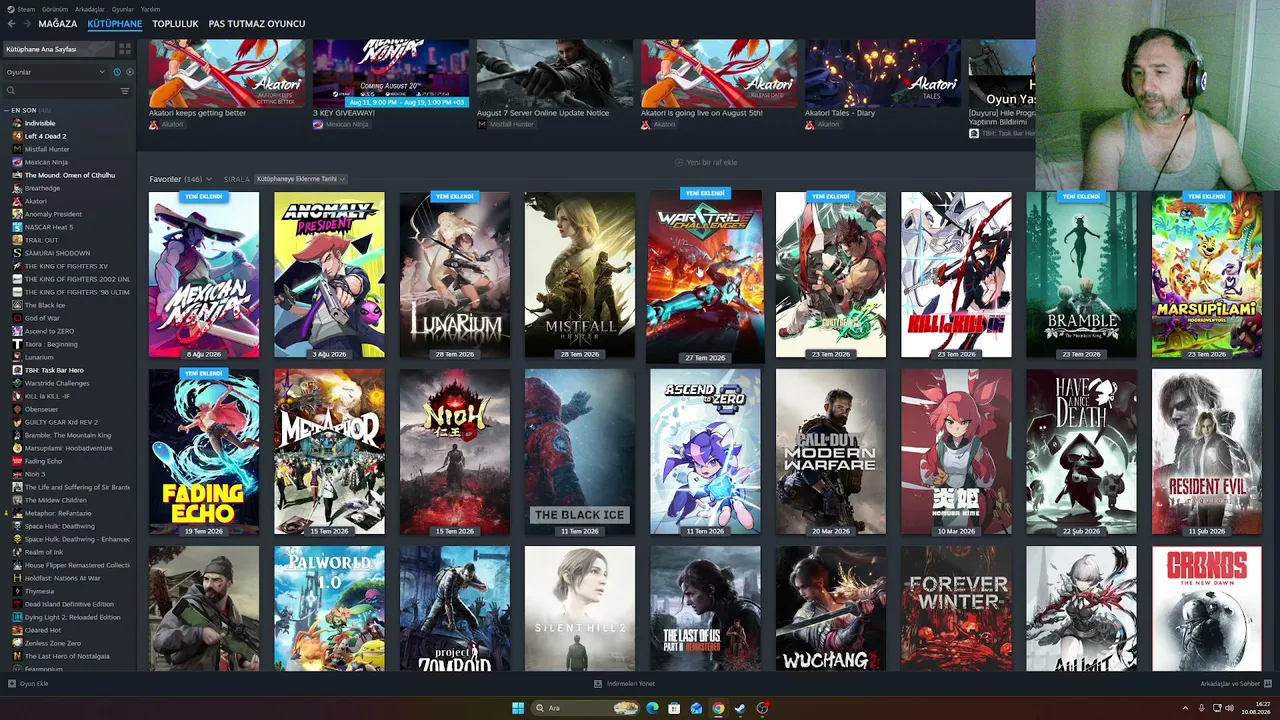The width and height of the screenshot is (1280, 720).
Task: Switch to the TOPLULUK tab
Action: [x=175, y=23]
